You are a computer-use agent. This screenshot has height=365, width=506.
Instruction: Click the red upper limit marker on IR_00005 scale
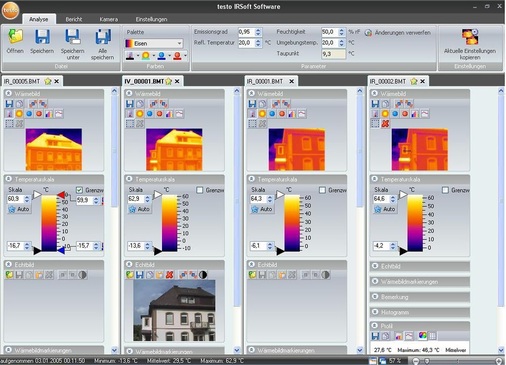[61, 195]
